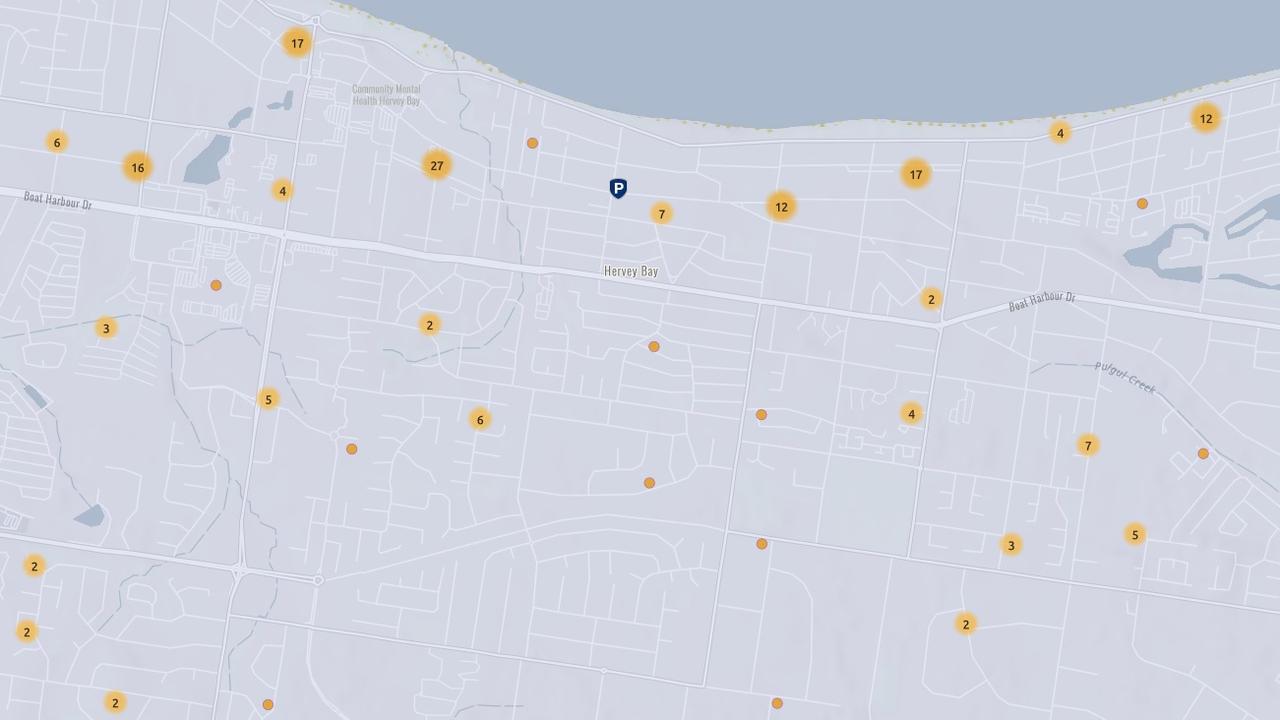1280x720 pixels.
Task: Open the 3 cluster in the western neighbourhood
Action: (x=106, y=328)
